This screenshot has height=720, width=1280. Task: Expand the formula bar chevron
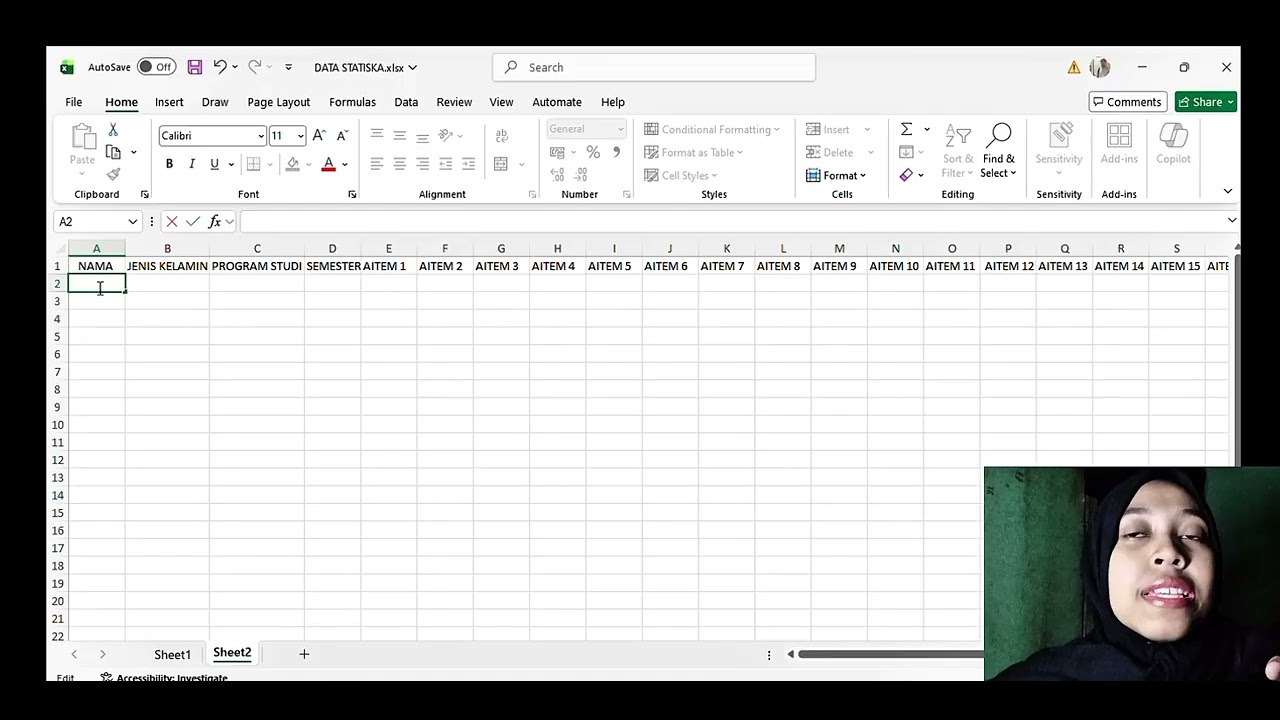coord(1232,221)
